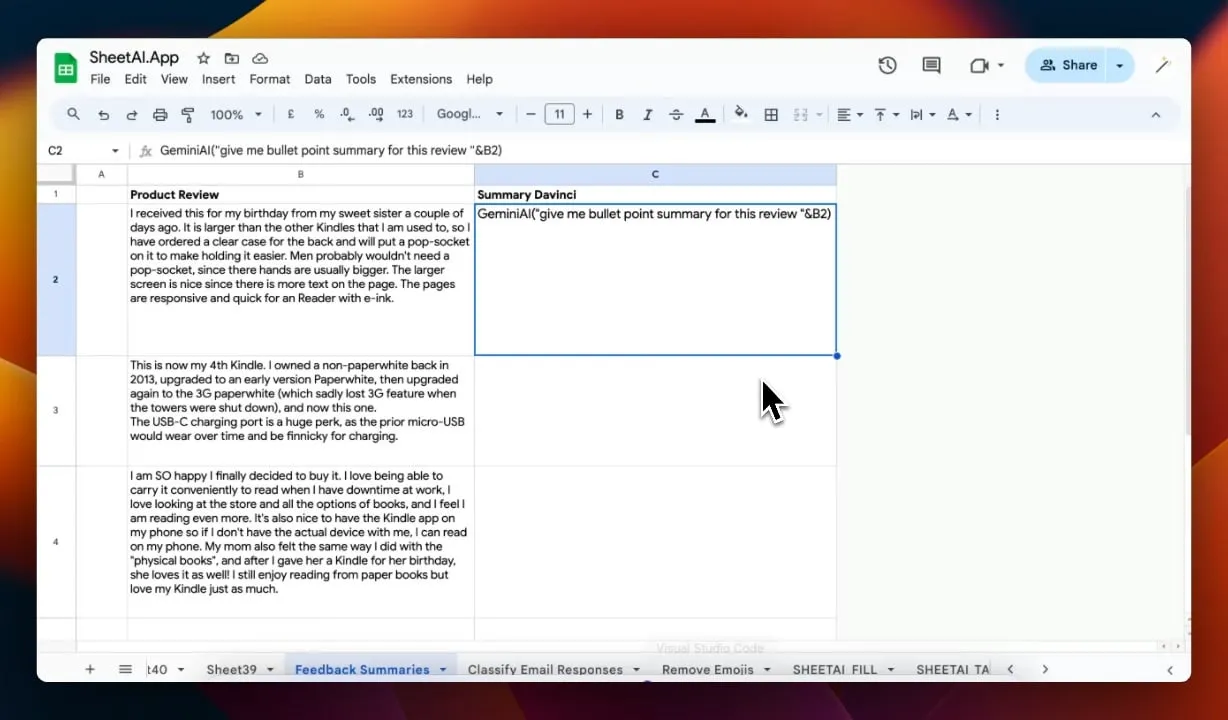Viewport: 1228px width, 720px height.
Task: Click the paint format tool
Action: coord(187,114)
